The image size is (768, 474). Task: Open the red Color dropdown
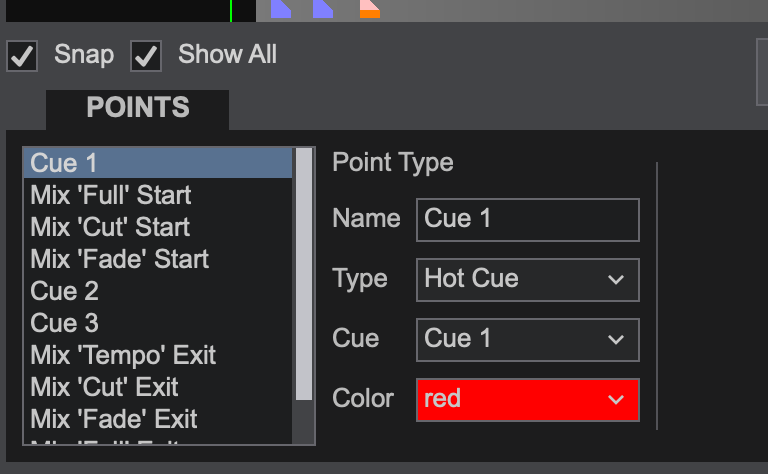[528, 400]
